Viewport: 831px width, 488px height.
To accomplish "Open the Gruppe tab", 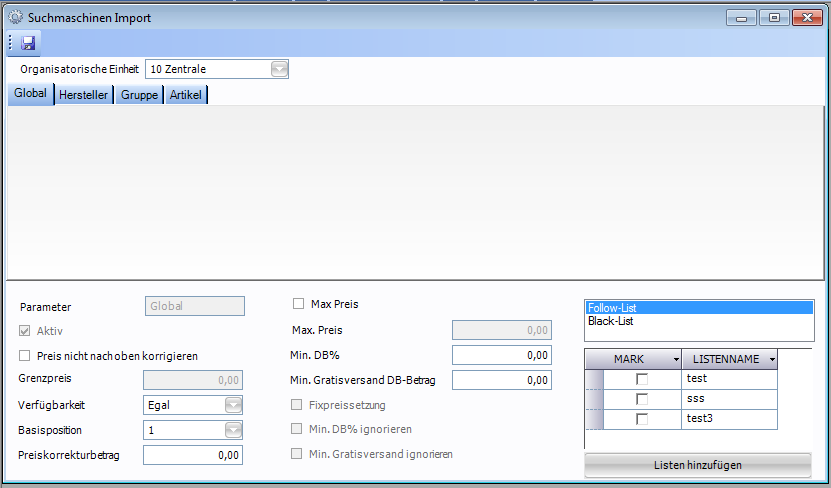I will tap(139, 95).
